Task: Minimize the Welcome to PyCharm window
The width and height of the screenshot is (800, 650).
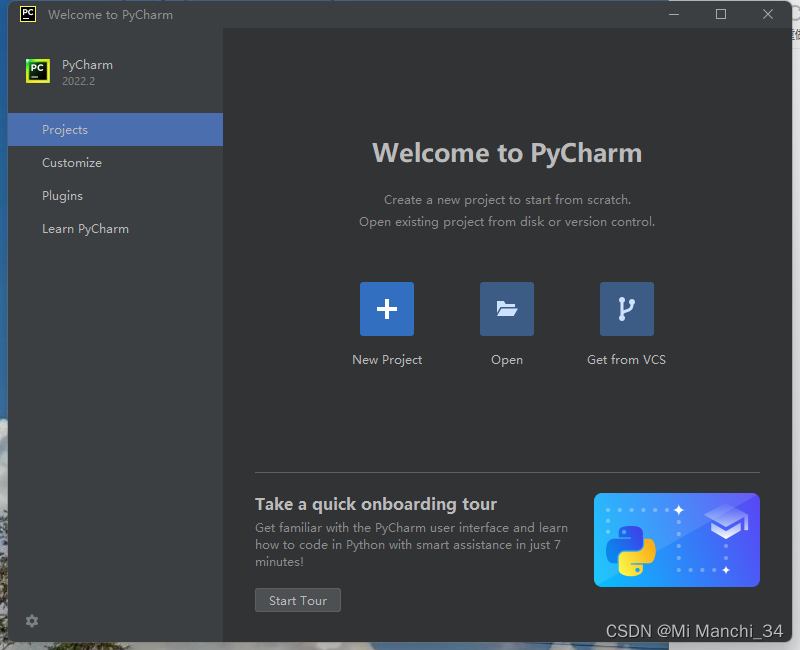Action: coord(674,14)
